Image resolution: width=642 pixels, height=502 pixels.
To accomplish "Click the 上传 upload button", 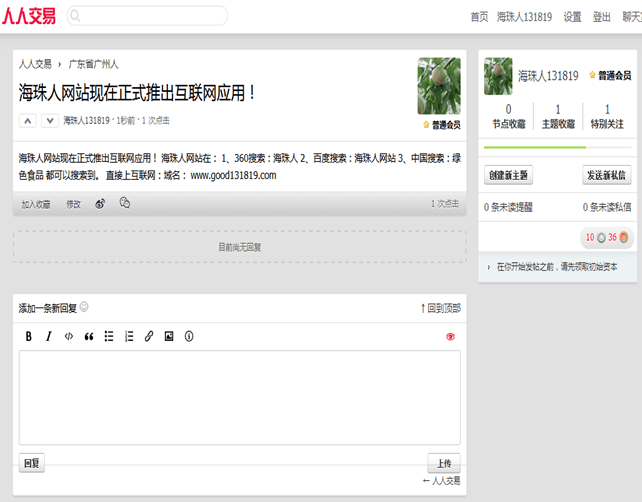I will (x=444, y=463).
